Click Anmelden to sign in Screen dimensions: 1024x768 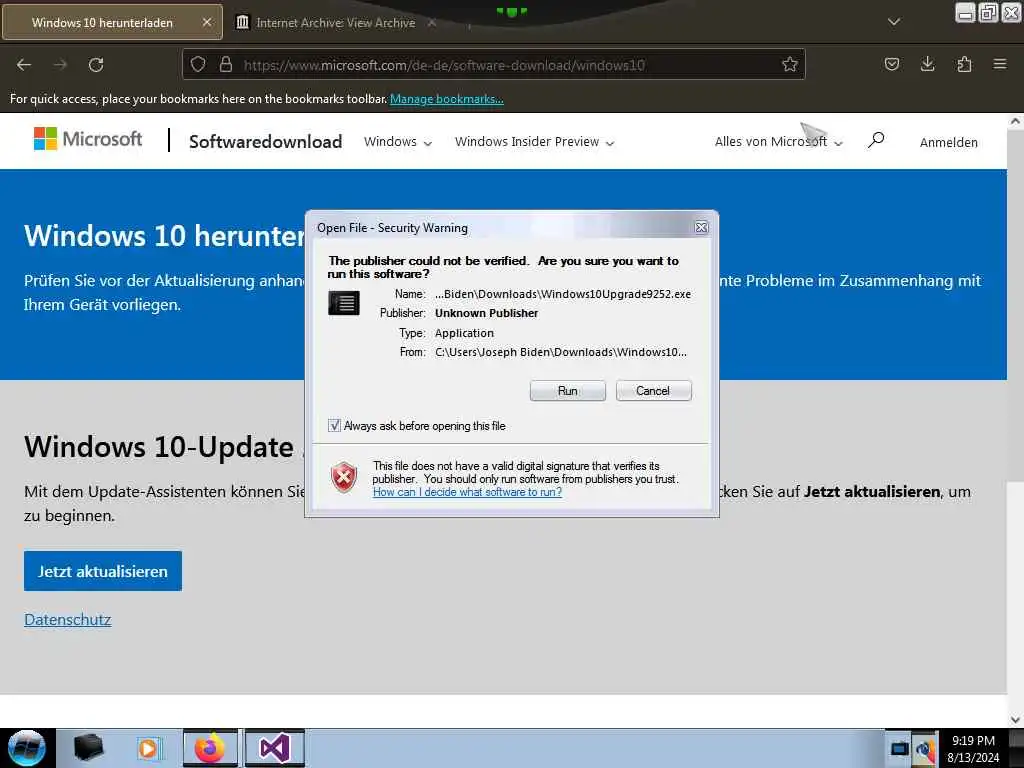[x=948, y=142]
